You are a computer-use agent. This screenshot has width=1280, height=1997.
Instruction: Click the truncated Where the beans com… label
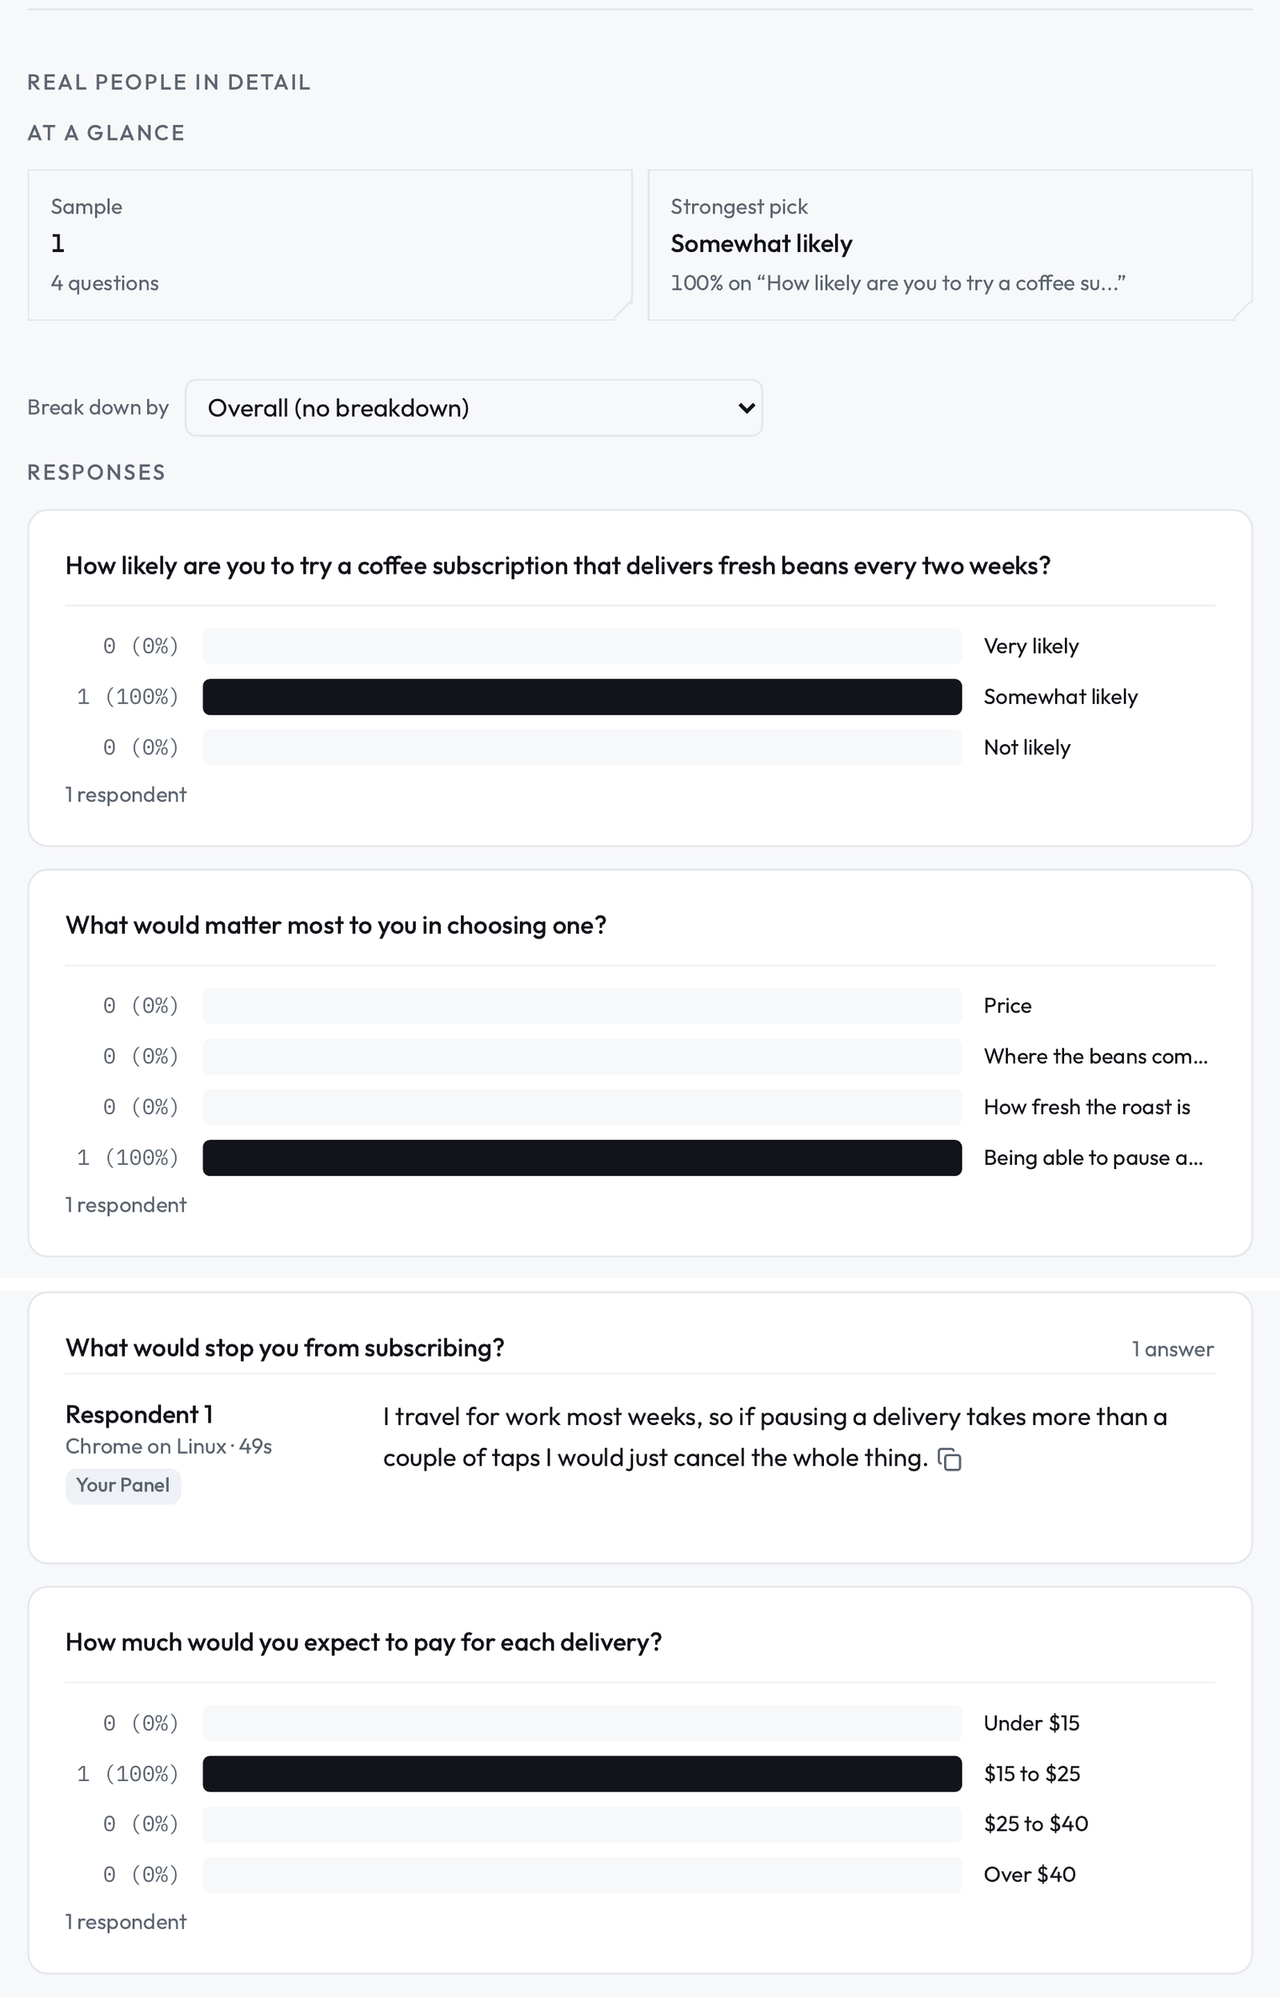[1096, 1057]
